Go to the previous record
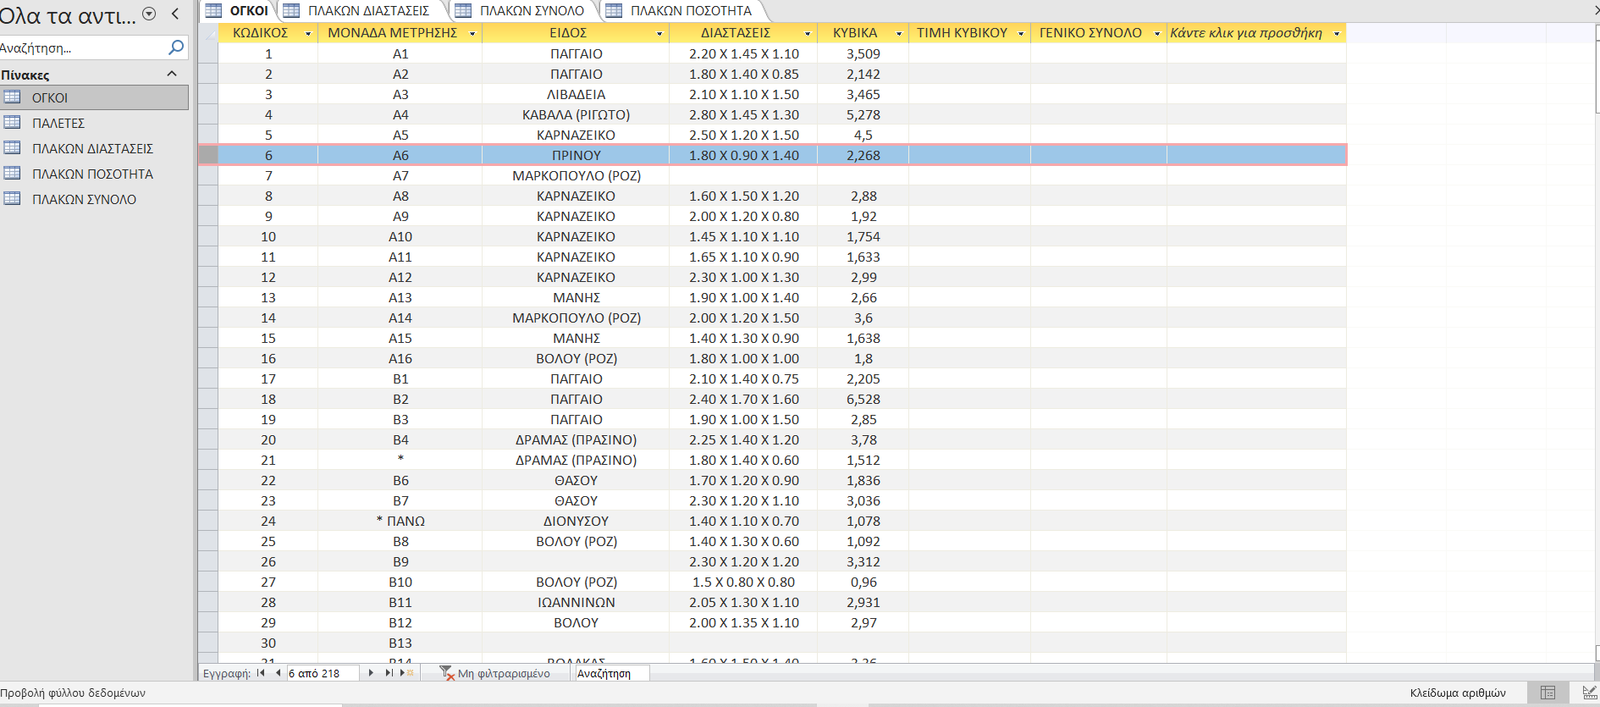The width and height of the screenshot is (1600, 707). pyautogui.click(x=278, y=673)
